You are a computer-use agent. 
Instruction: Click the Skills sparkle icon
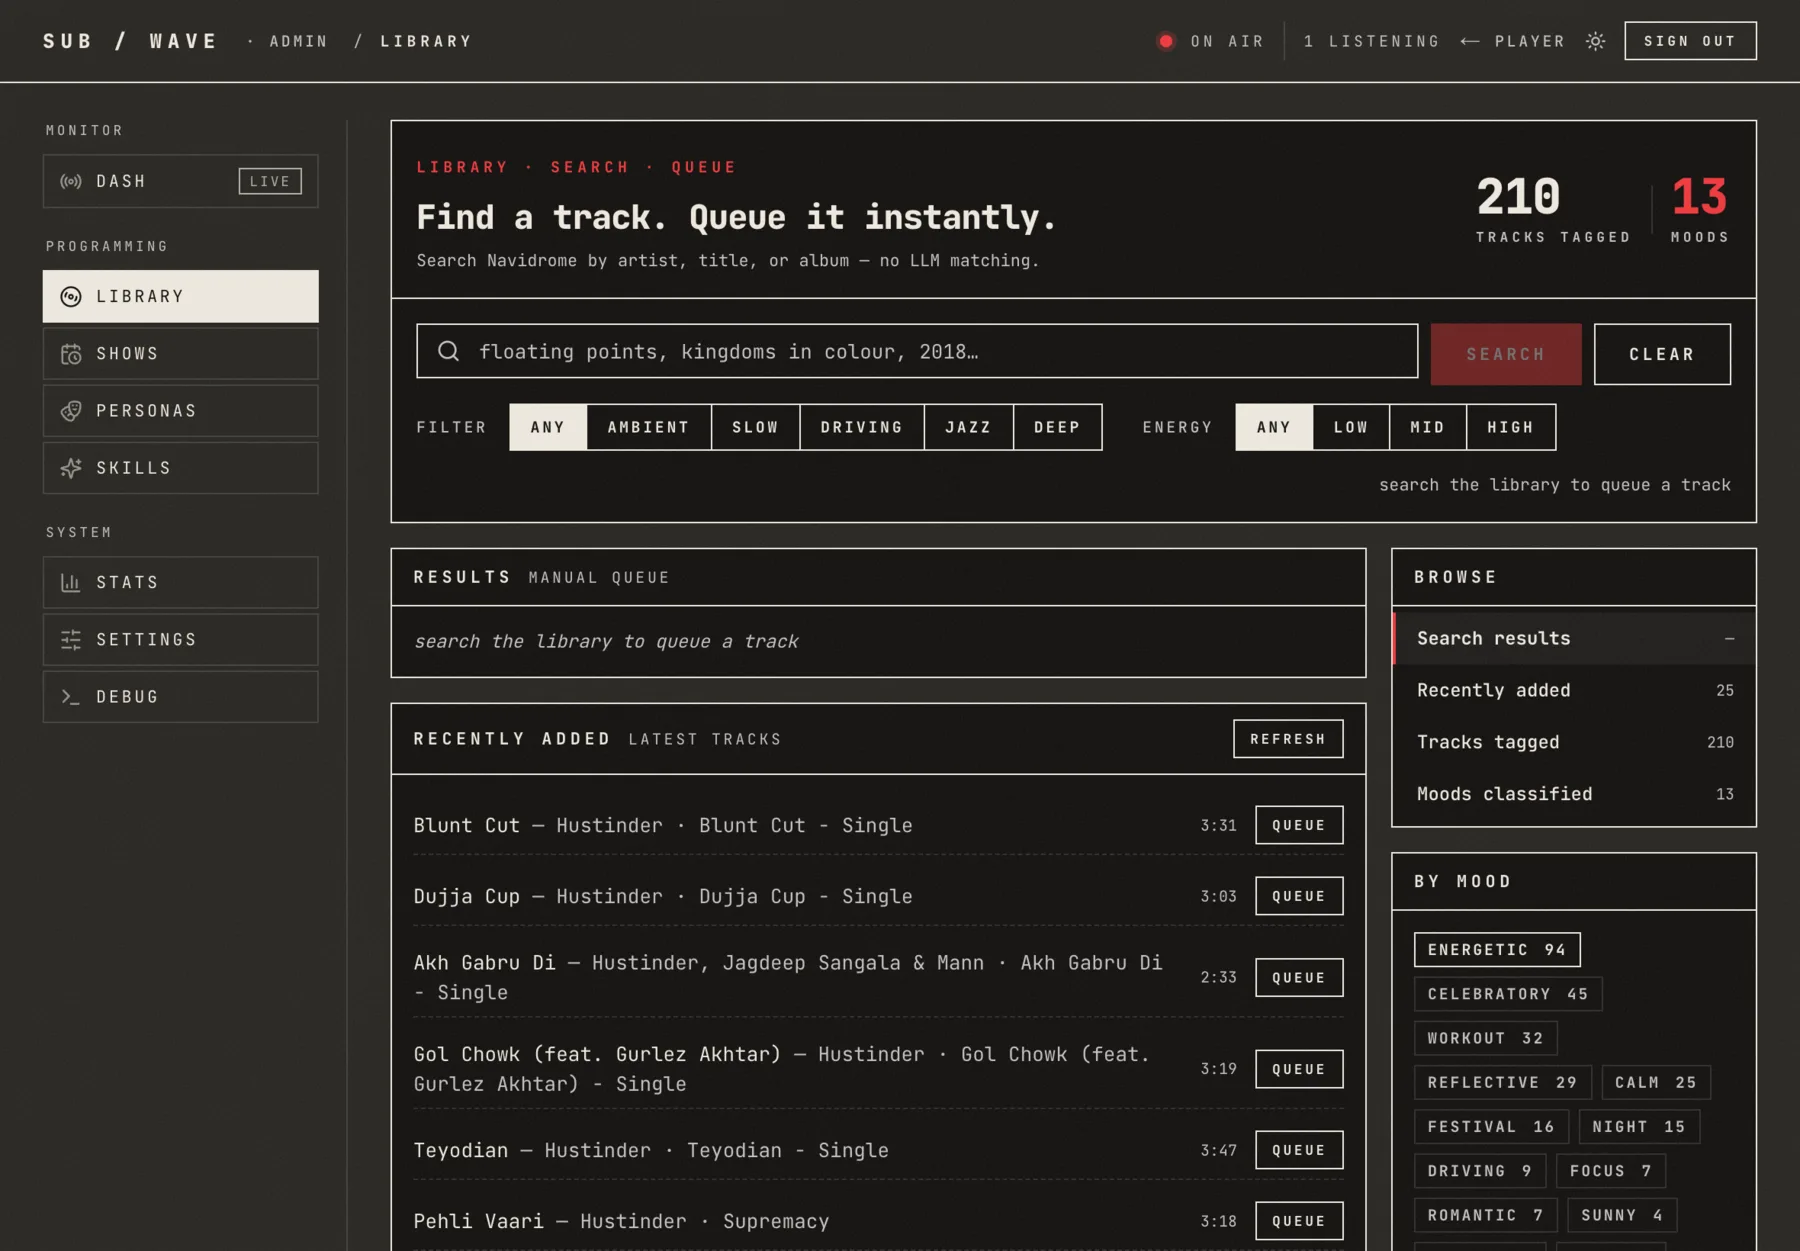pyautogui.click(x=71, y=468)
